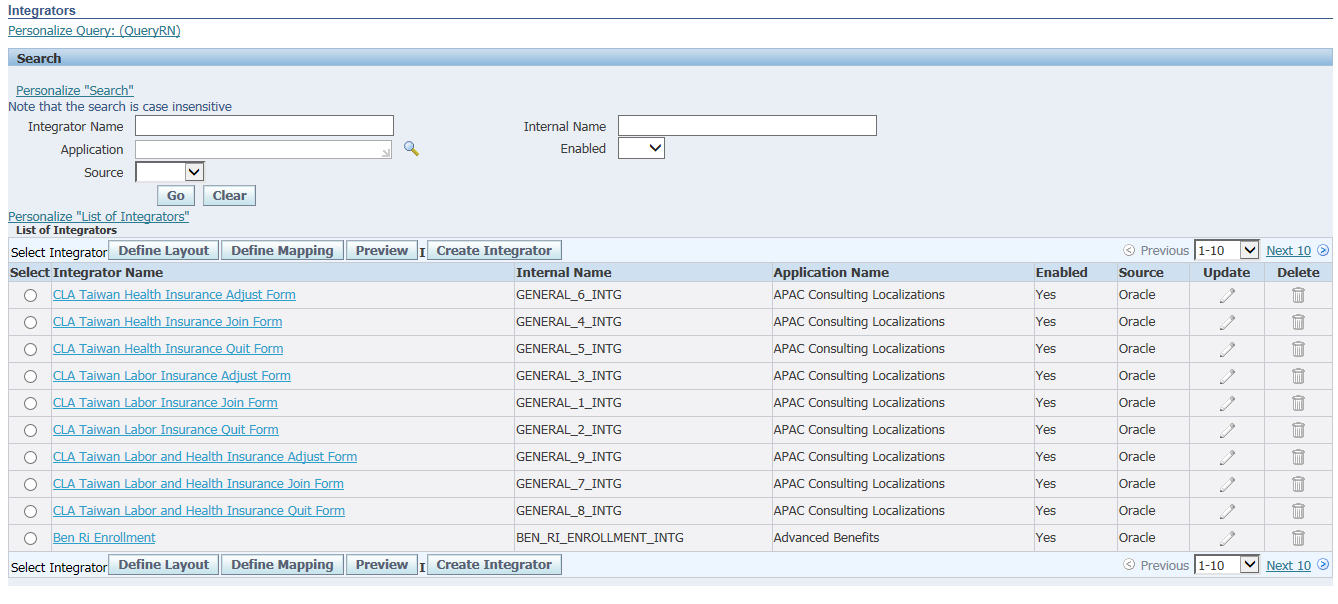1338x604 pixels.
Task: Click the Create Integrator button
Action: pos(493,249)
